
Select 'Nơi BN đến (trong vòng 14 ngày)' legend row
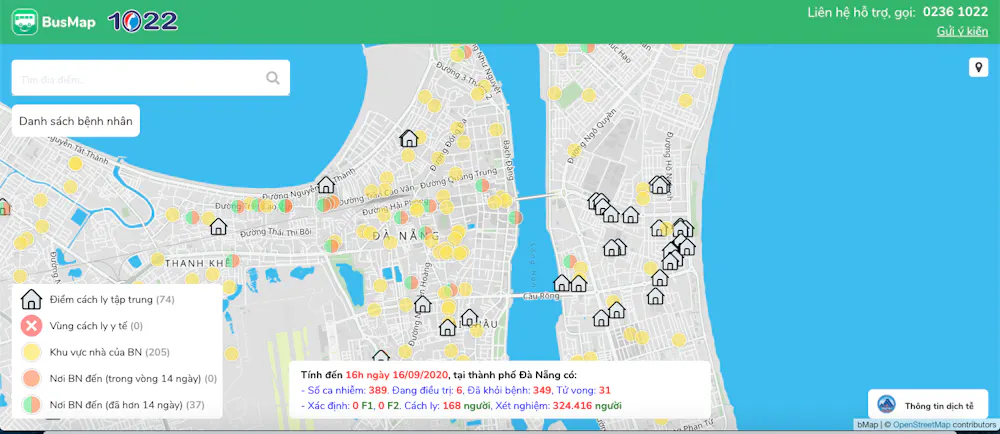(x=119, y=379)
